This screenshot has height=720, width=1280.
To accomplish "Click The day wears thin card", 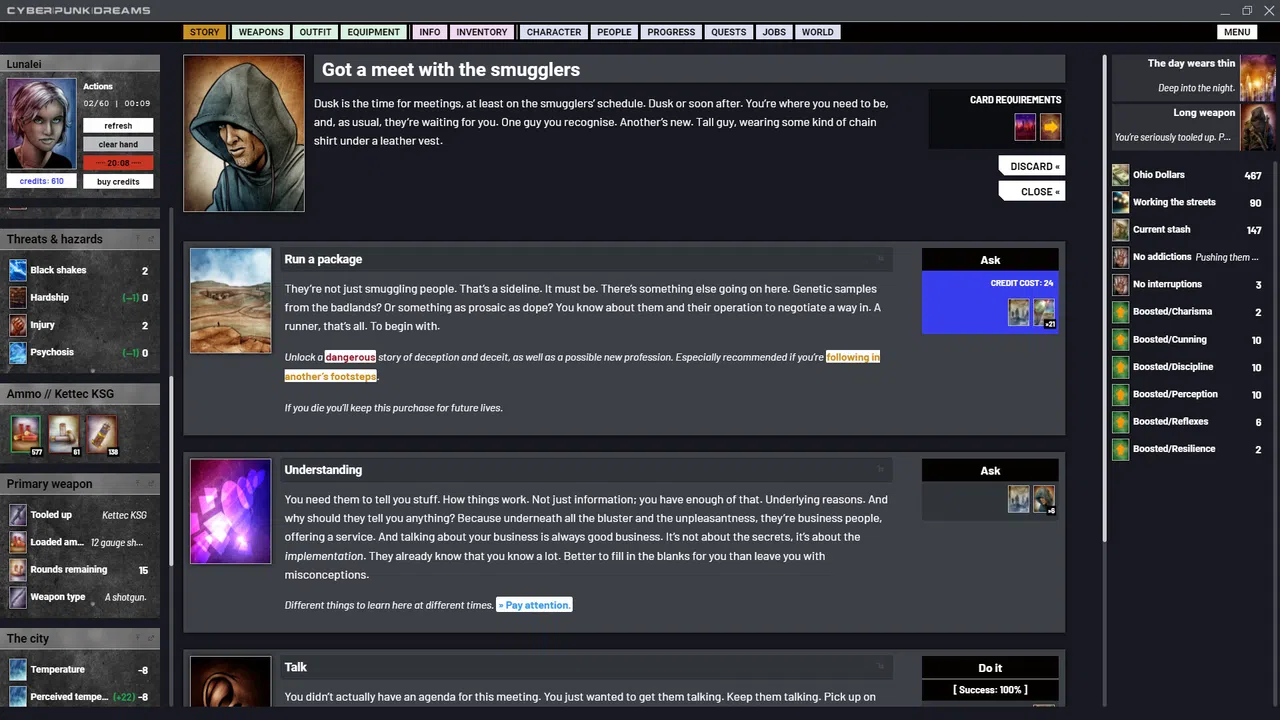I will coord(1195,76).
